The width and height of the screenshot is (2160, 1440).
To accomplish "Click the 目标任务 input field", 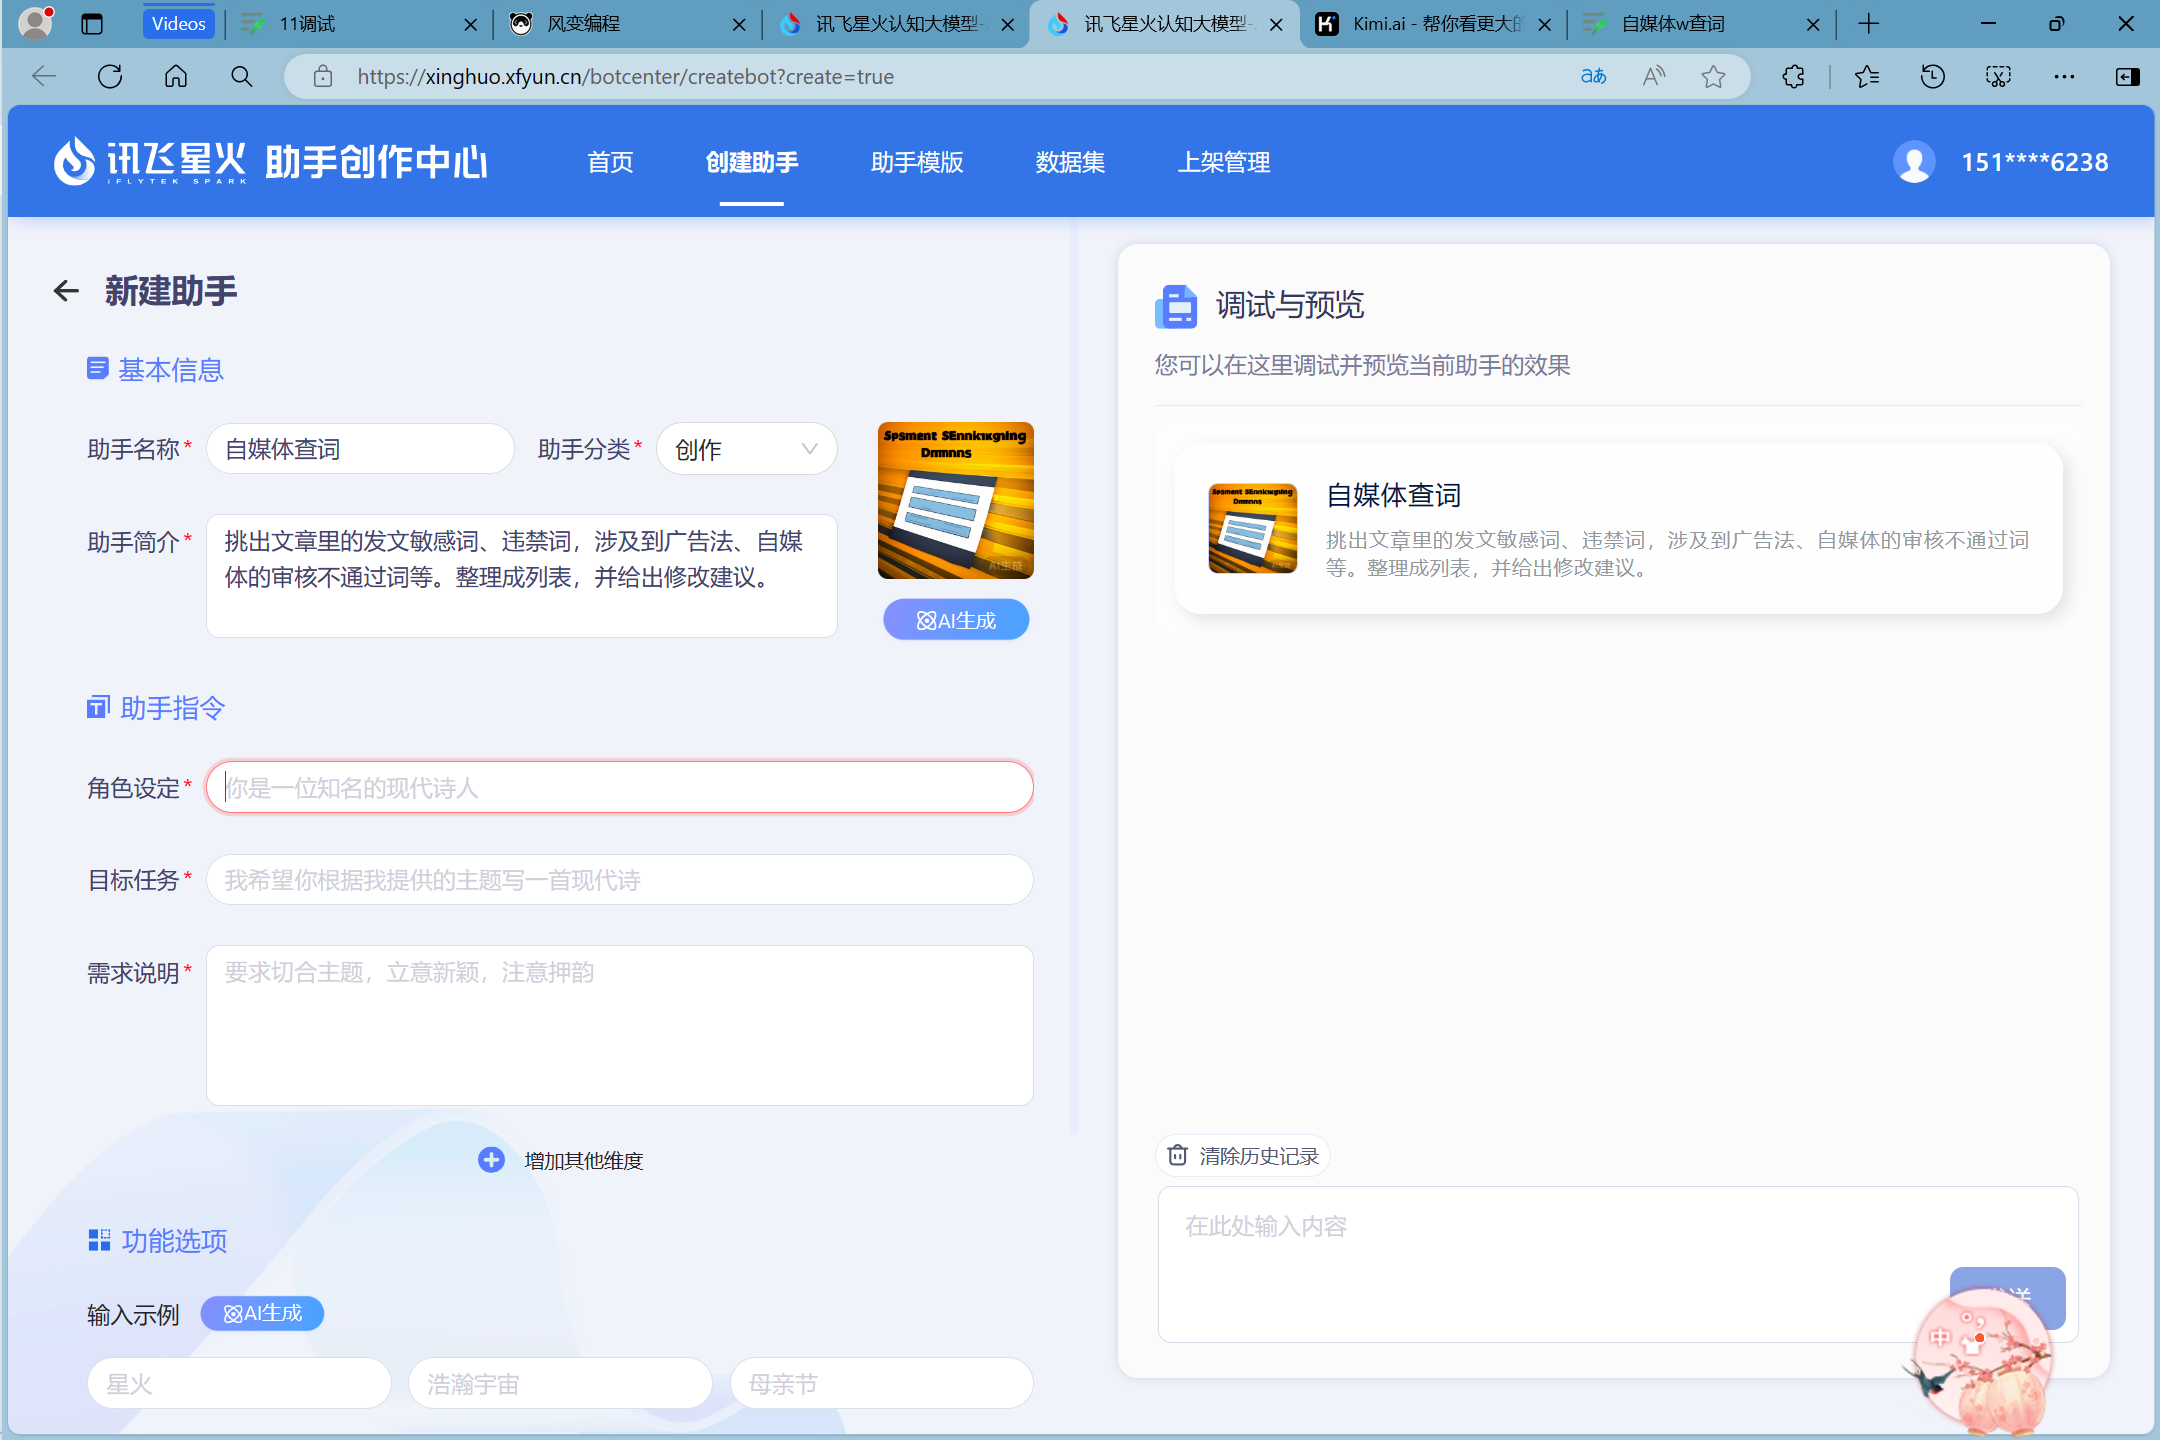I will pos(619,880).
